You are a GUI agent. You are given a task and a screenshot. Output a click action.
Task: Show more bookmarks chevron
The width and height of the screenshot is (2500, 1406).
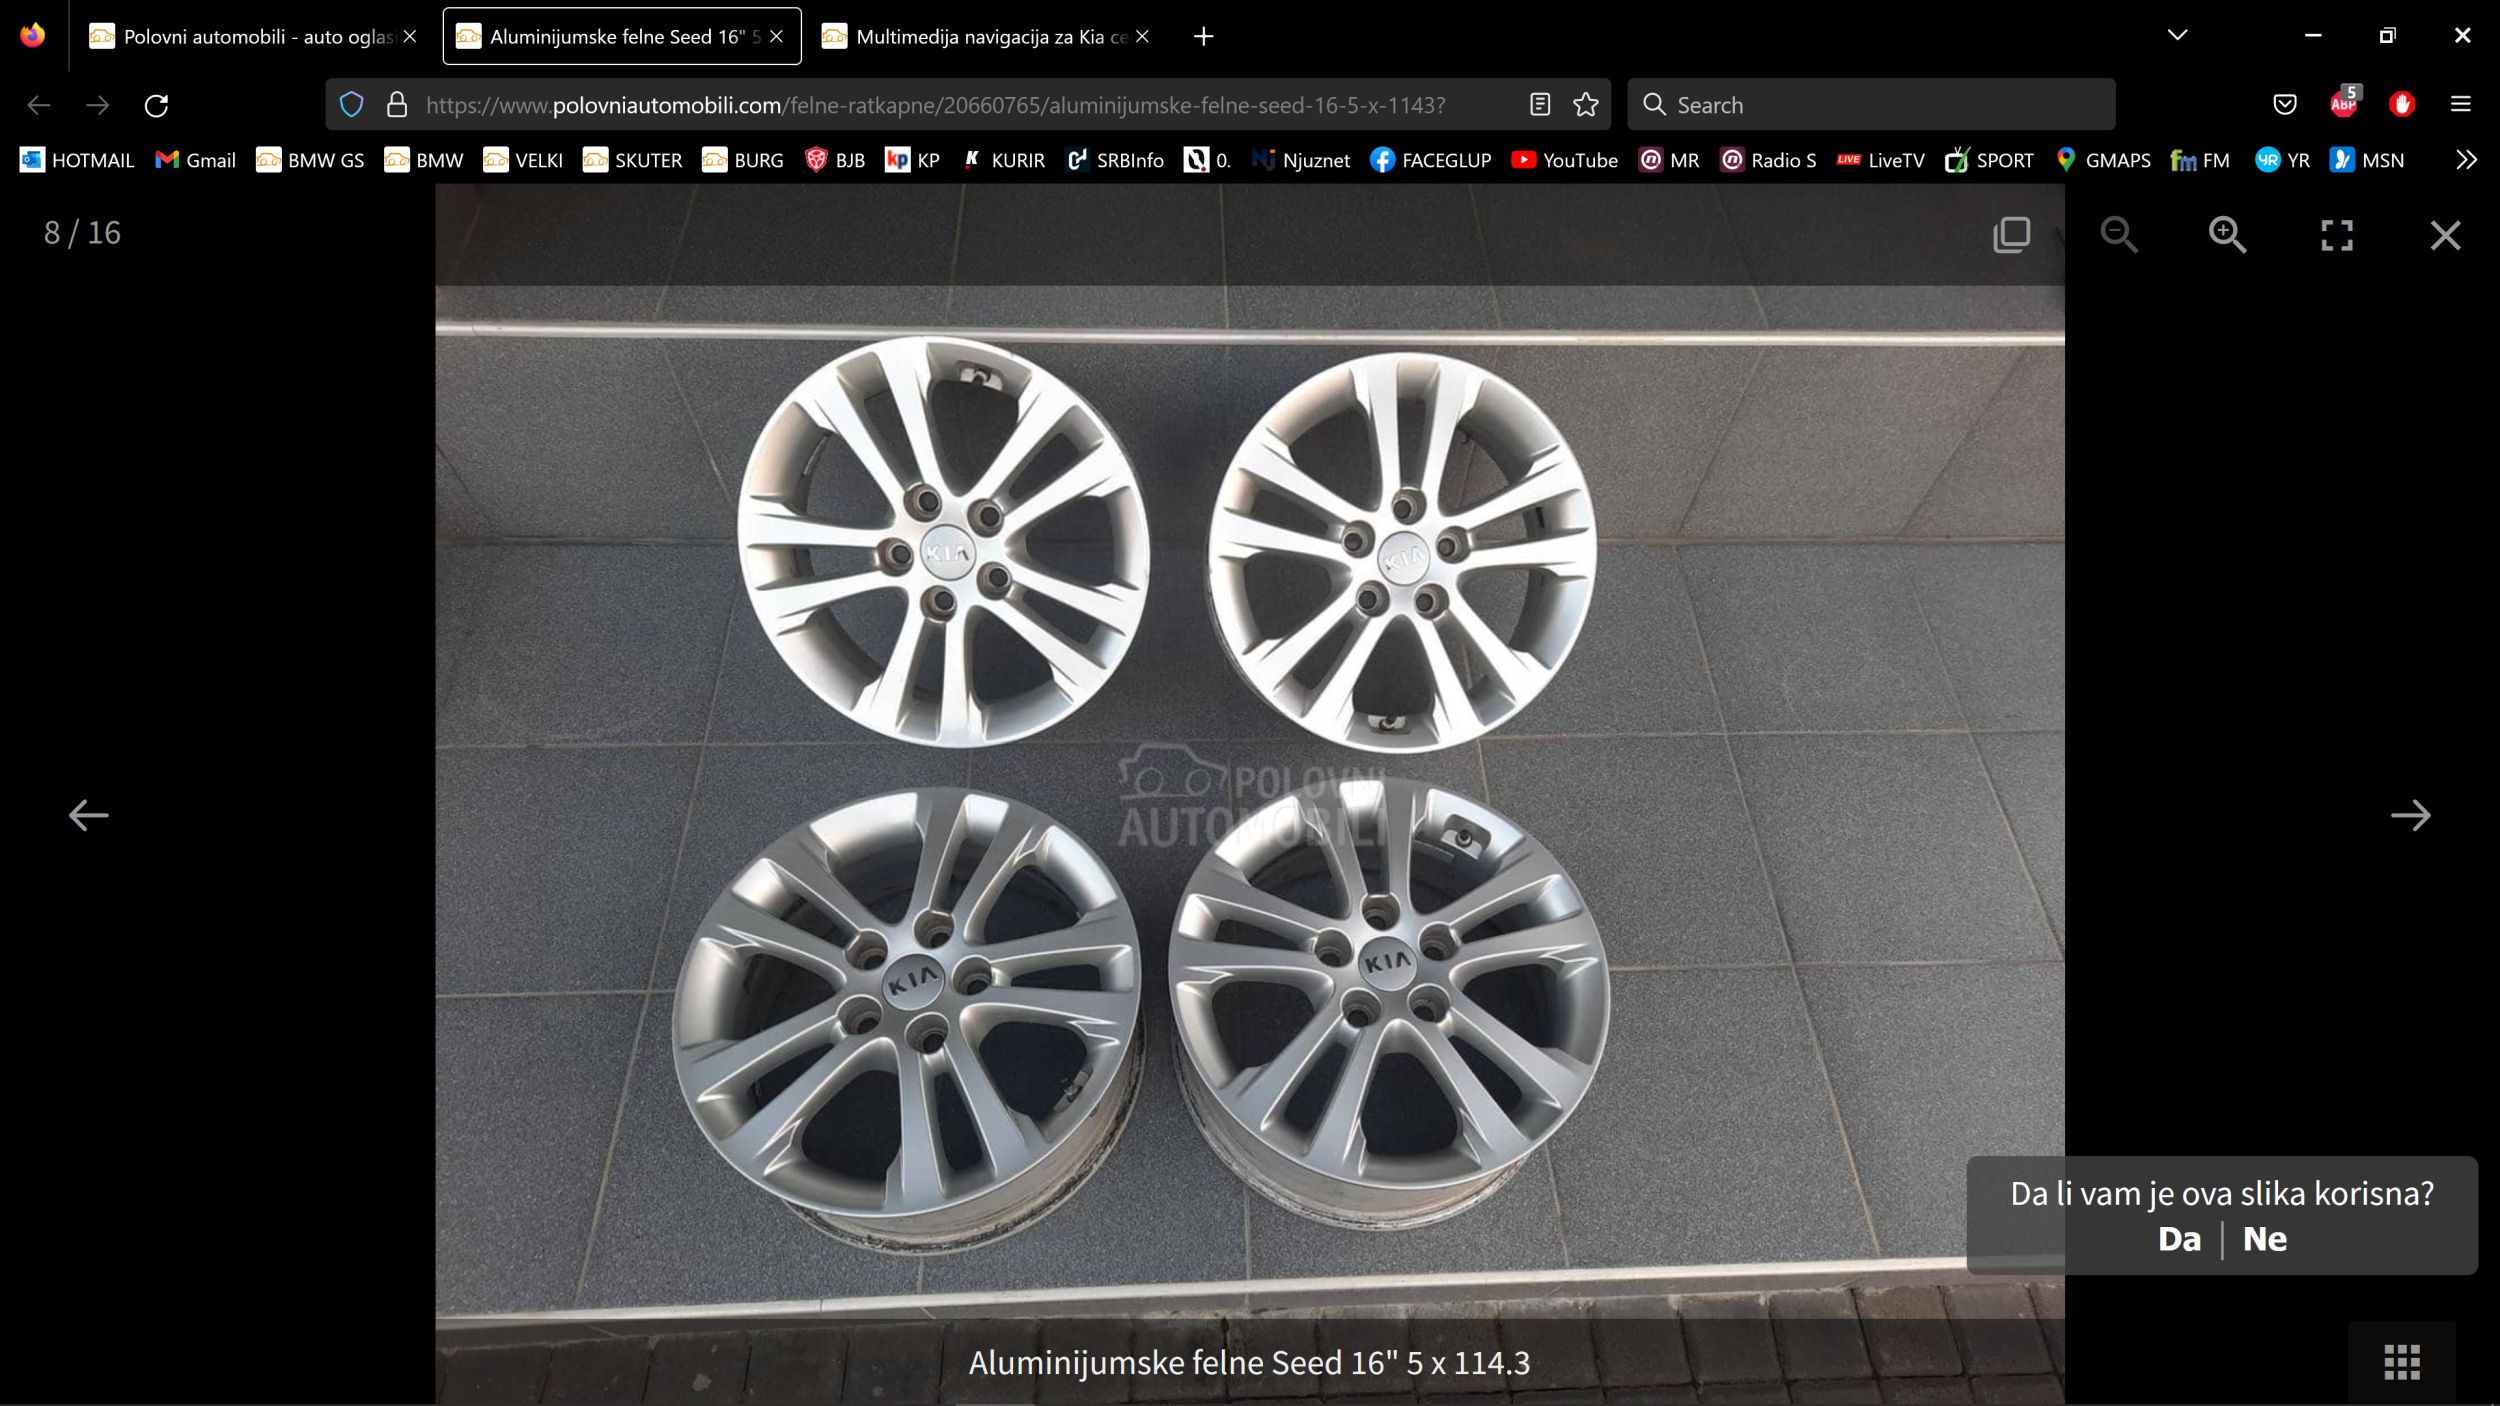coord(2466,160)
